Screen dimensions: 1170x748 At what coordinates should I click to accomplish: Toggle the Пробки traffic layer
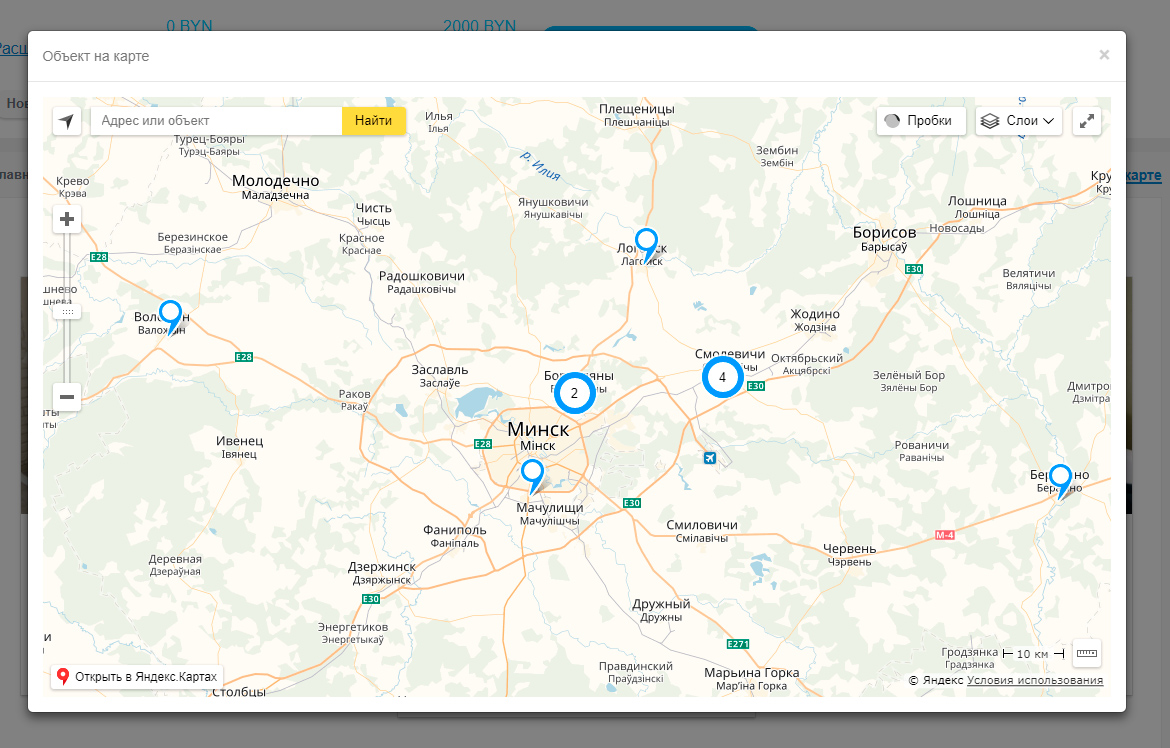pyautogui.click(x=920, y=121)
